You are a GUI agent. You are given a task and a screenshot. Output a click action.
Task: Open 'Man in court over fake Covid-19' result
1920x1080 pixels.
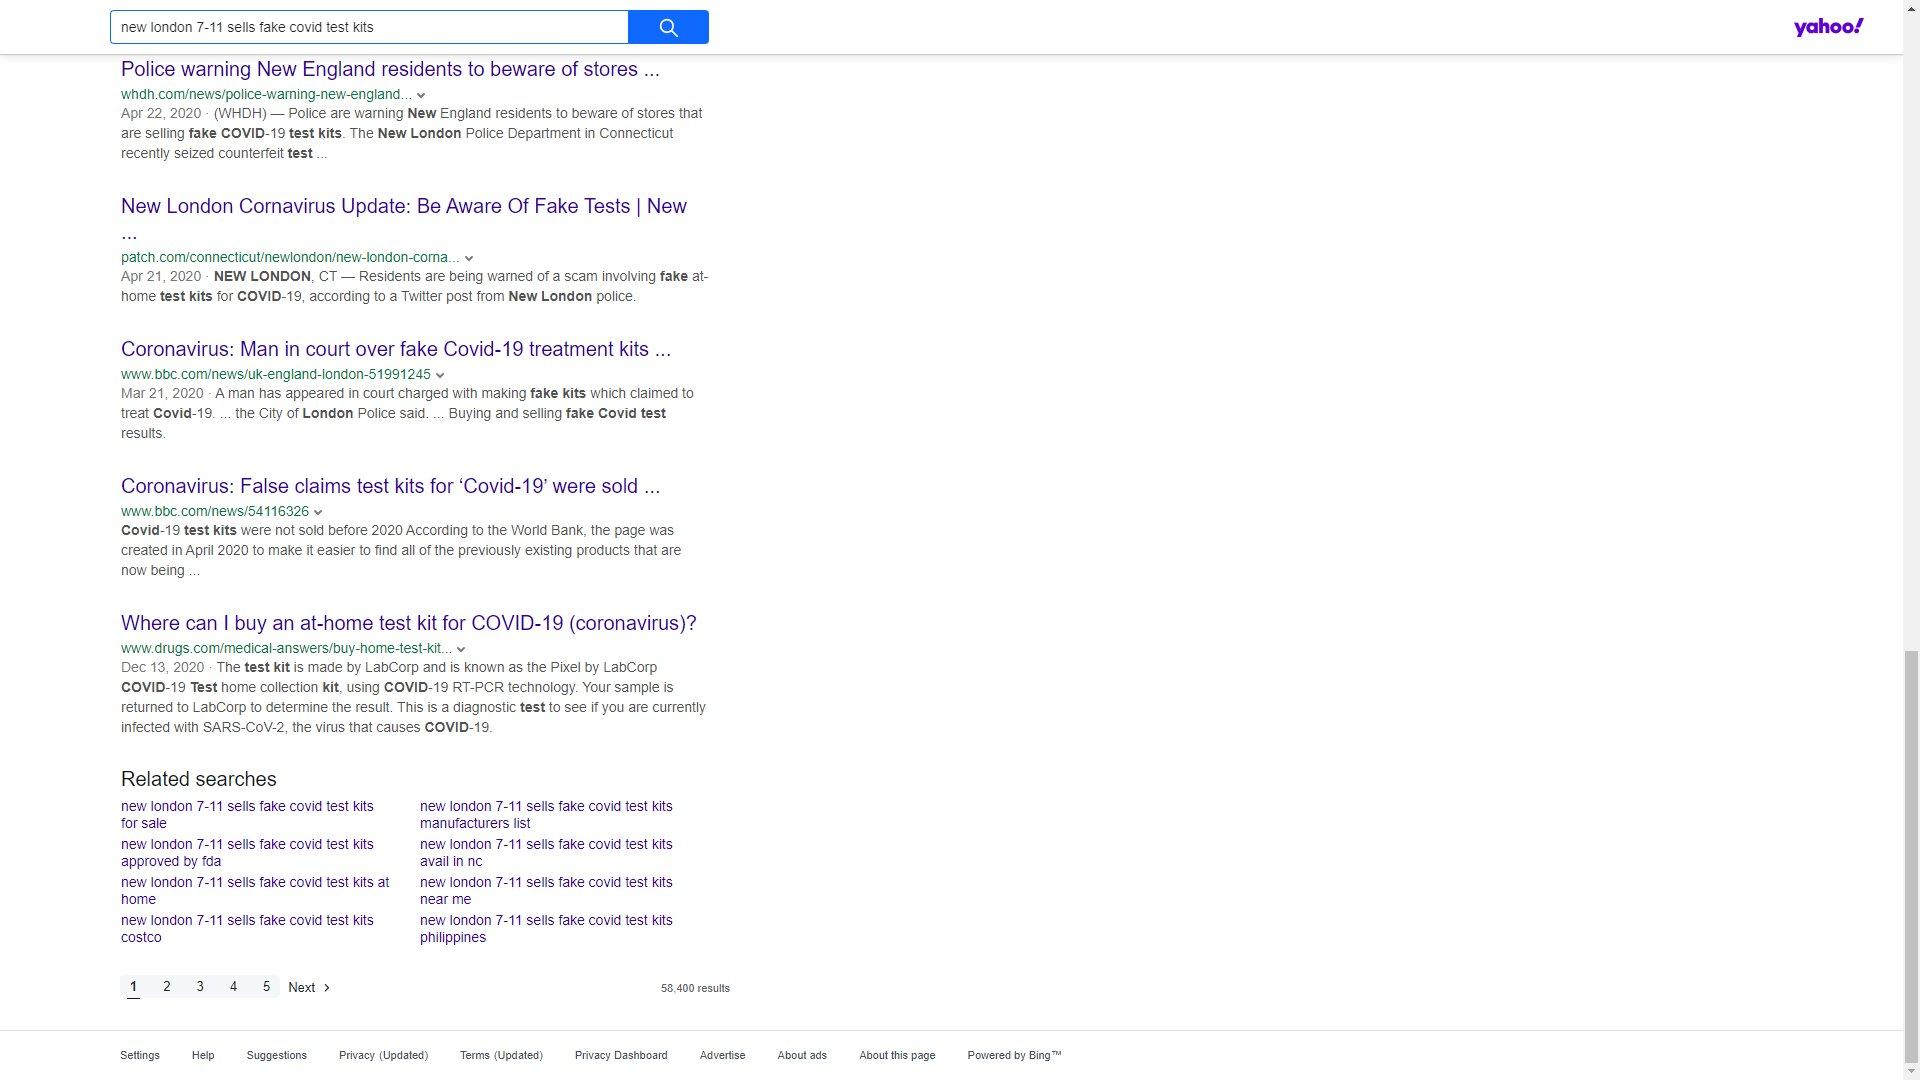click(396, 349)
